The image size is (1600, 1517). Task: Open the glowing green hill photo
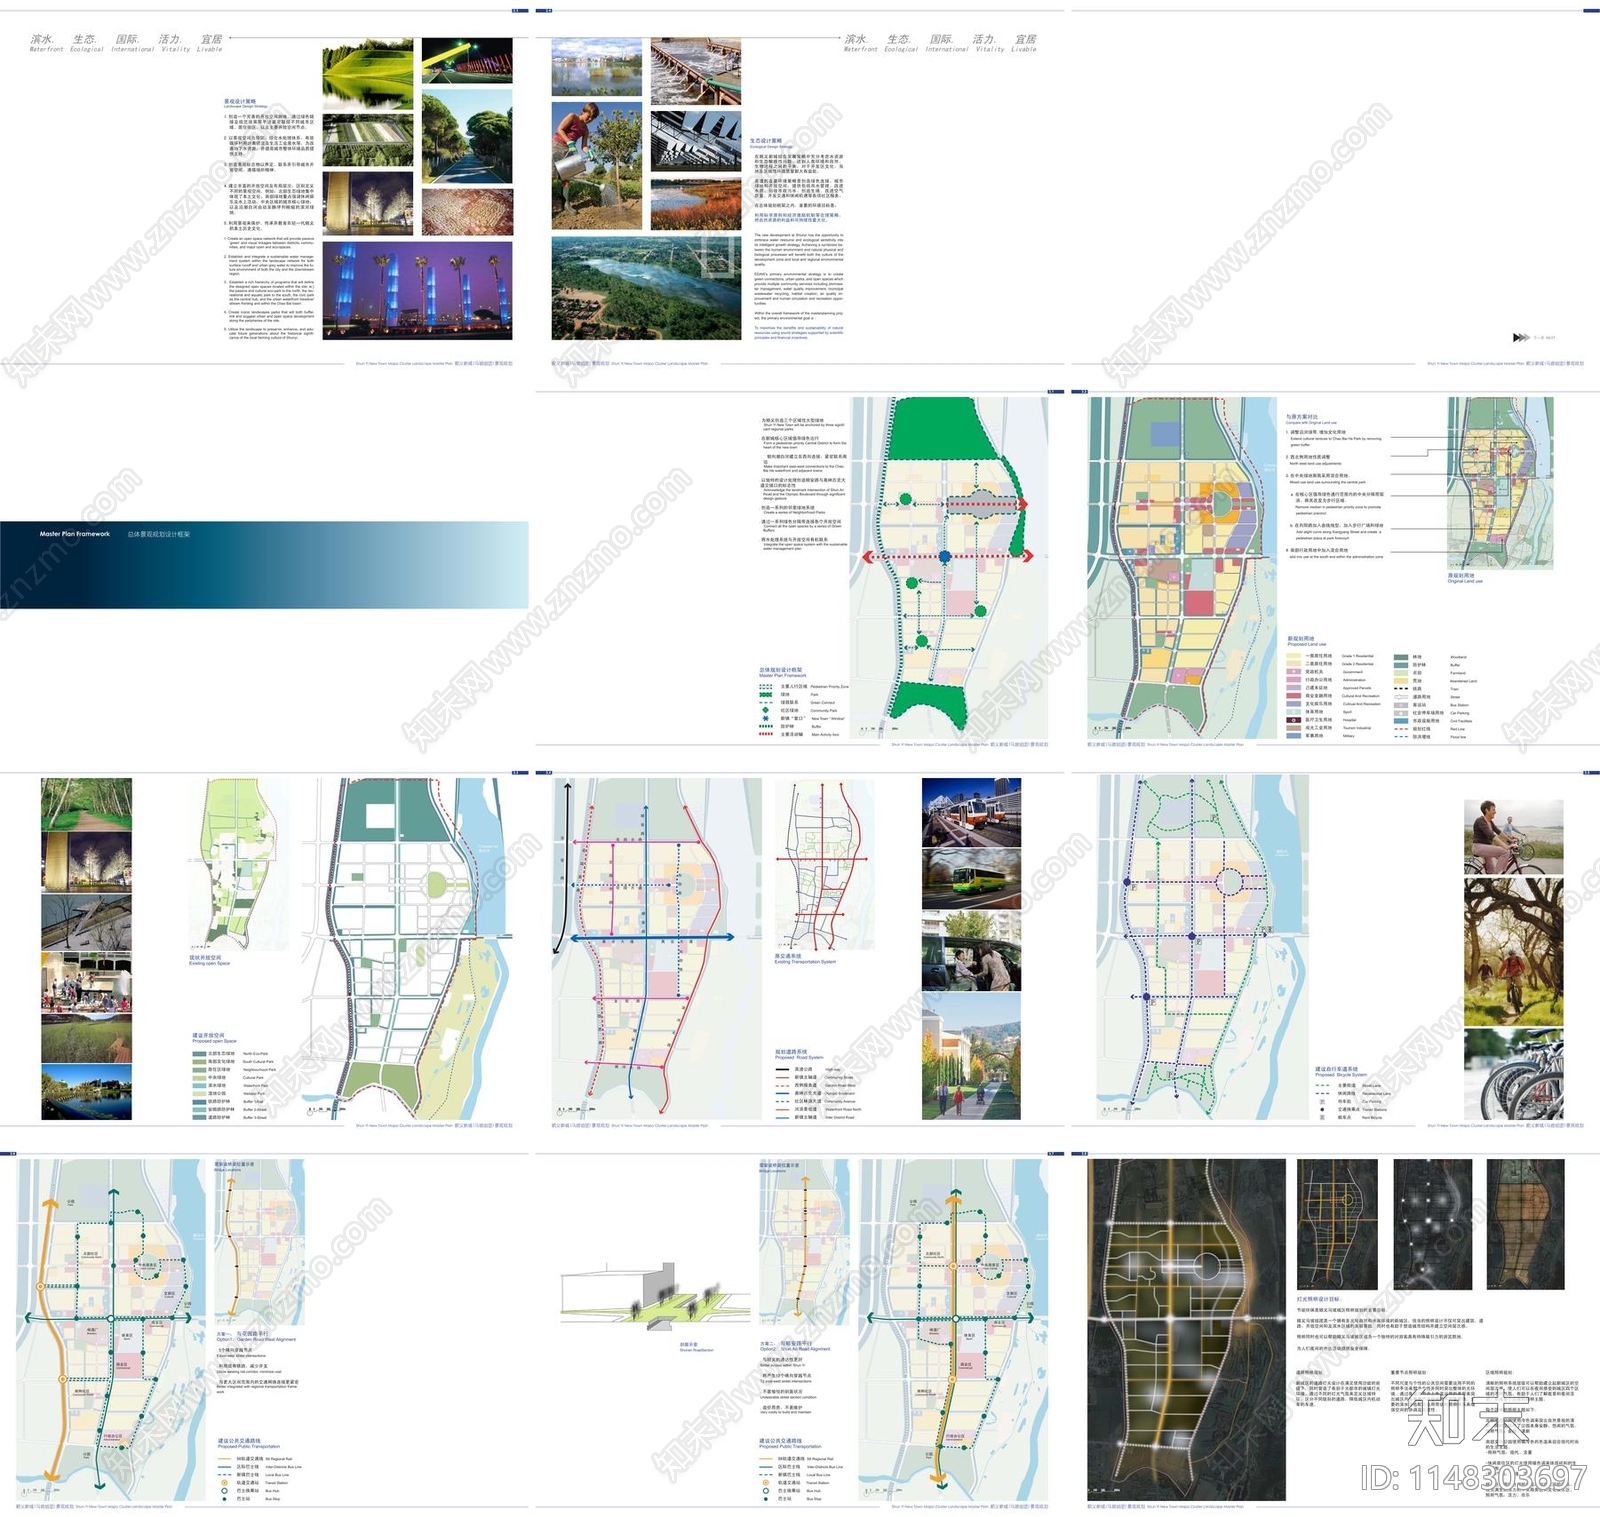point(367,74)
